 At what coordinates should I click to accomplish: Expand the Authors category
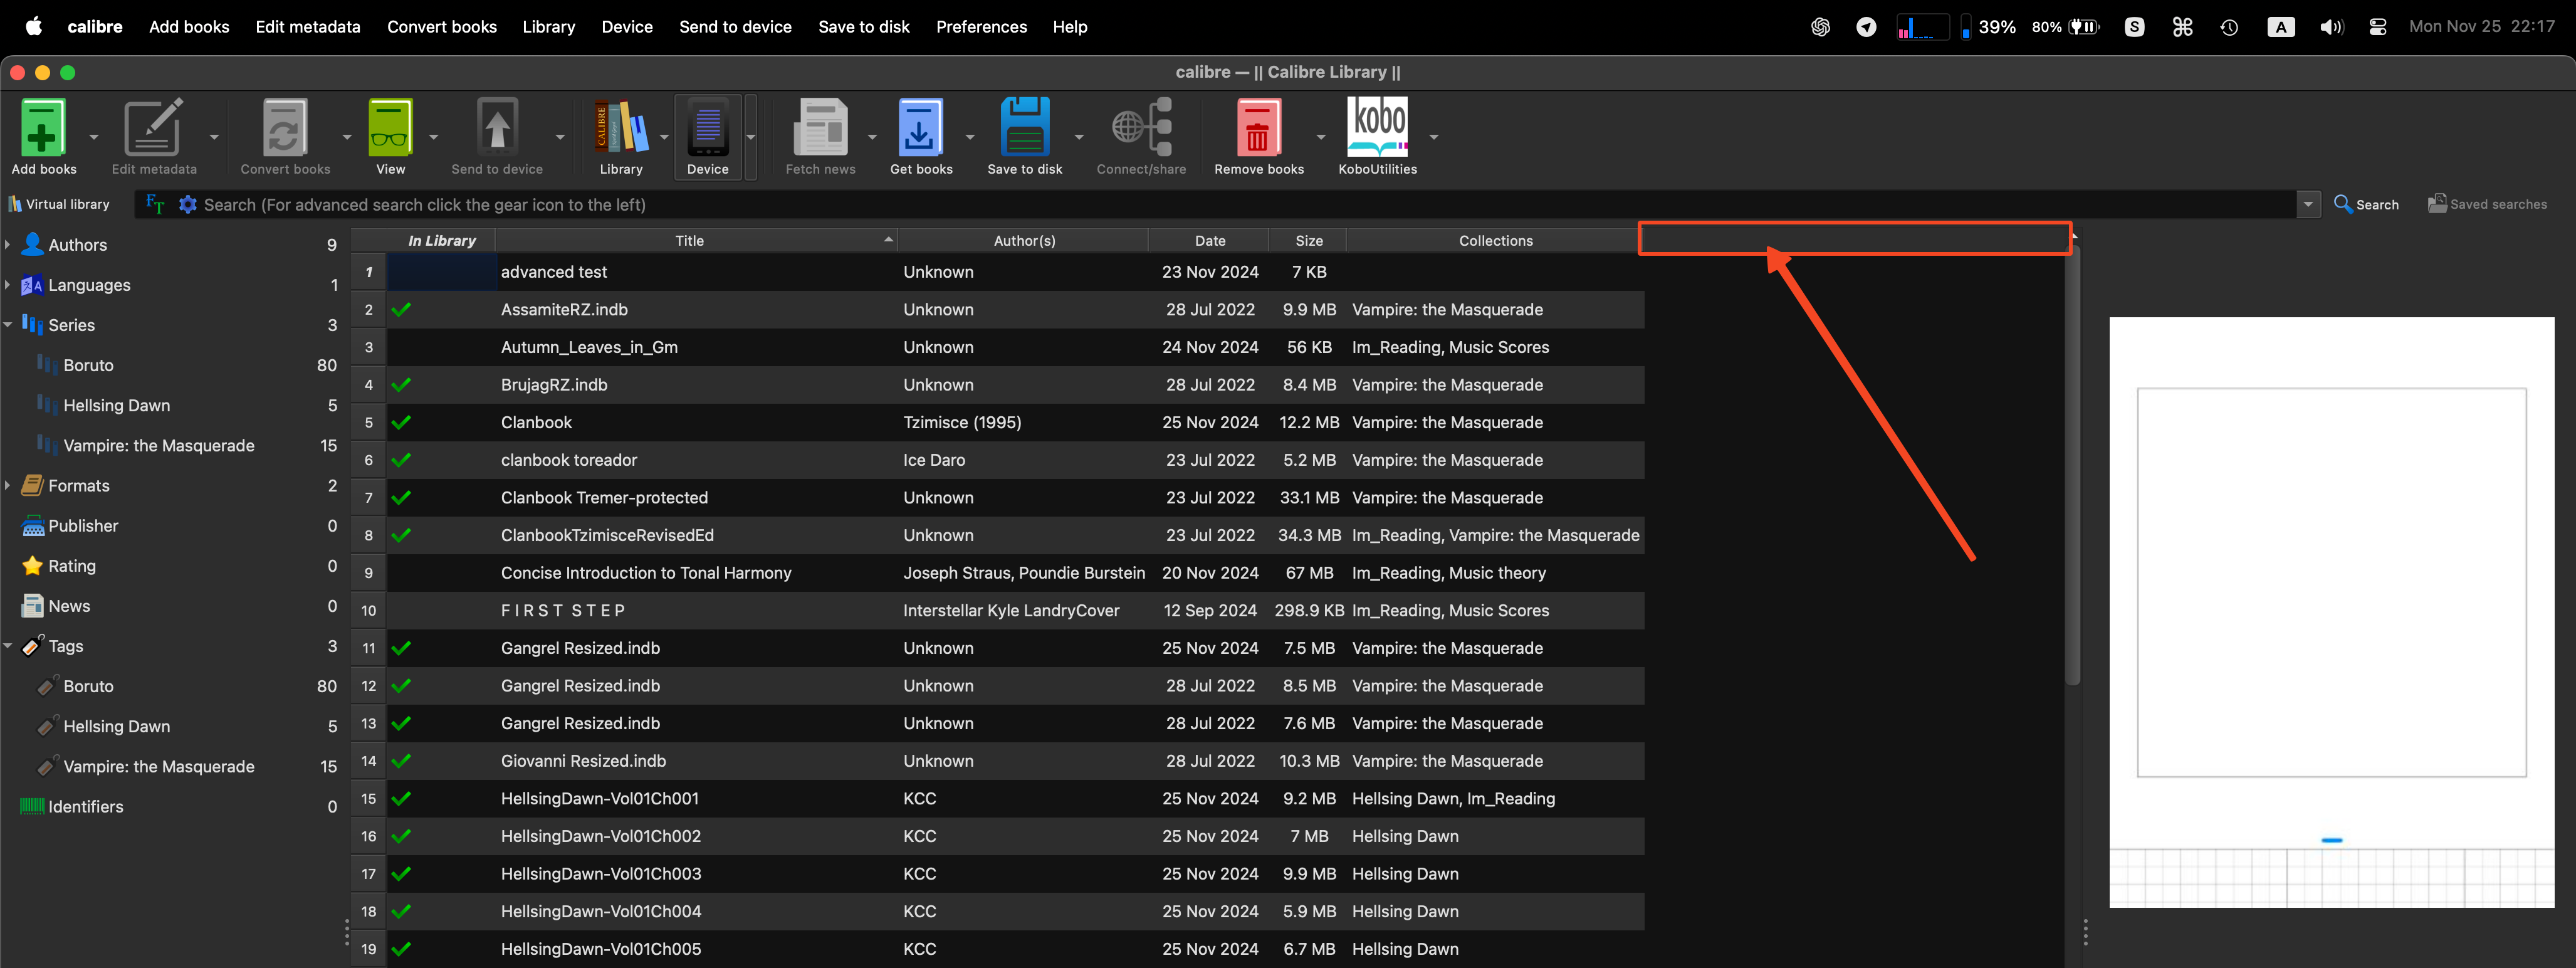tap(8, 245)
